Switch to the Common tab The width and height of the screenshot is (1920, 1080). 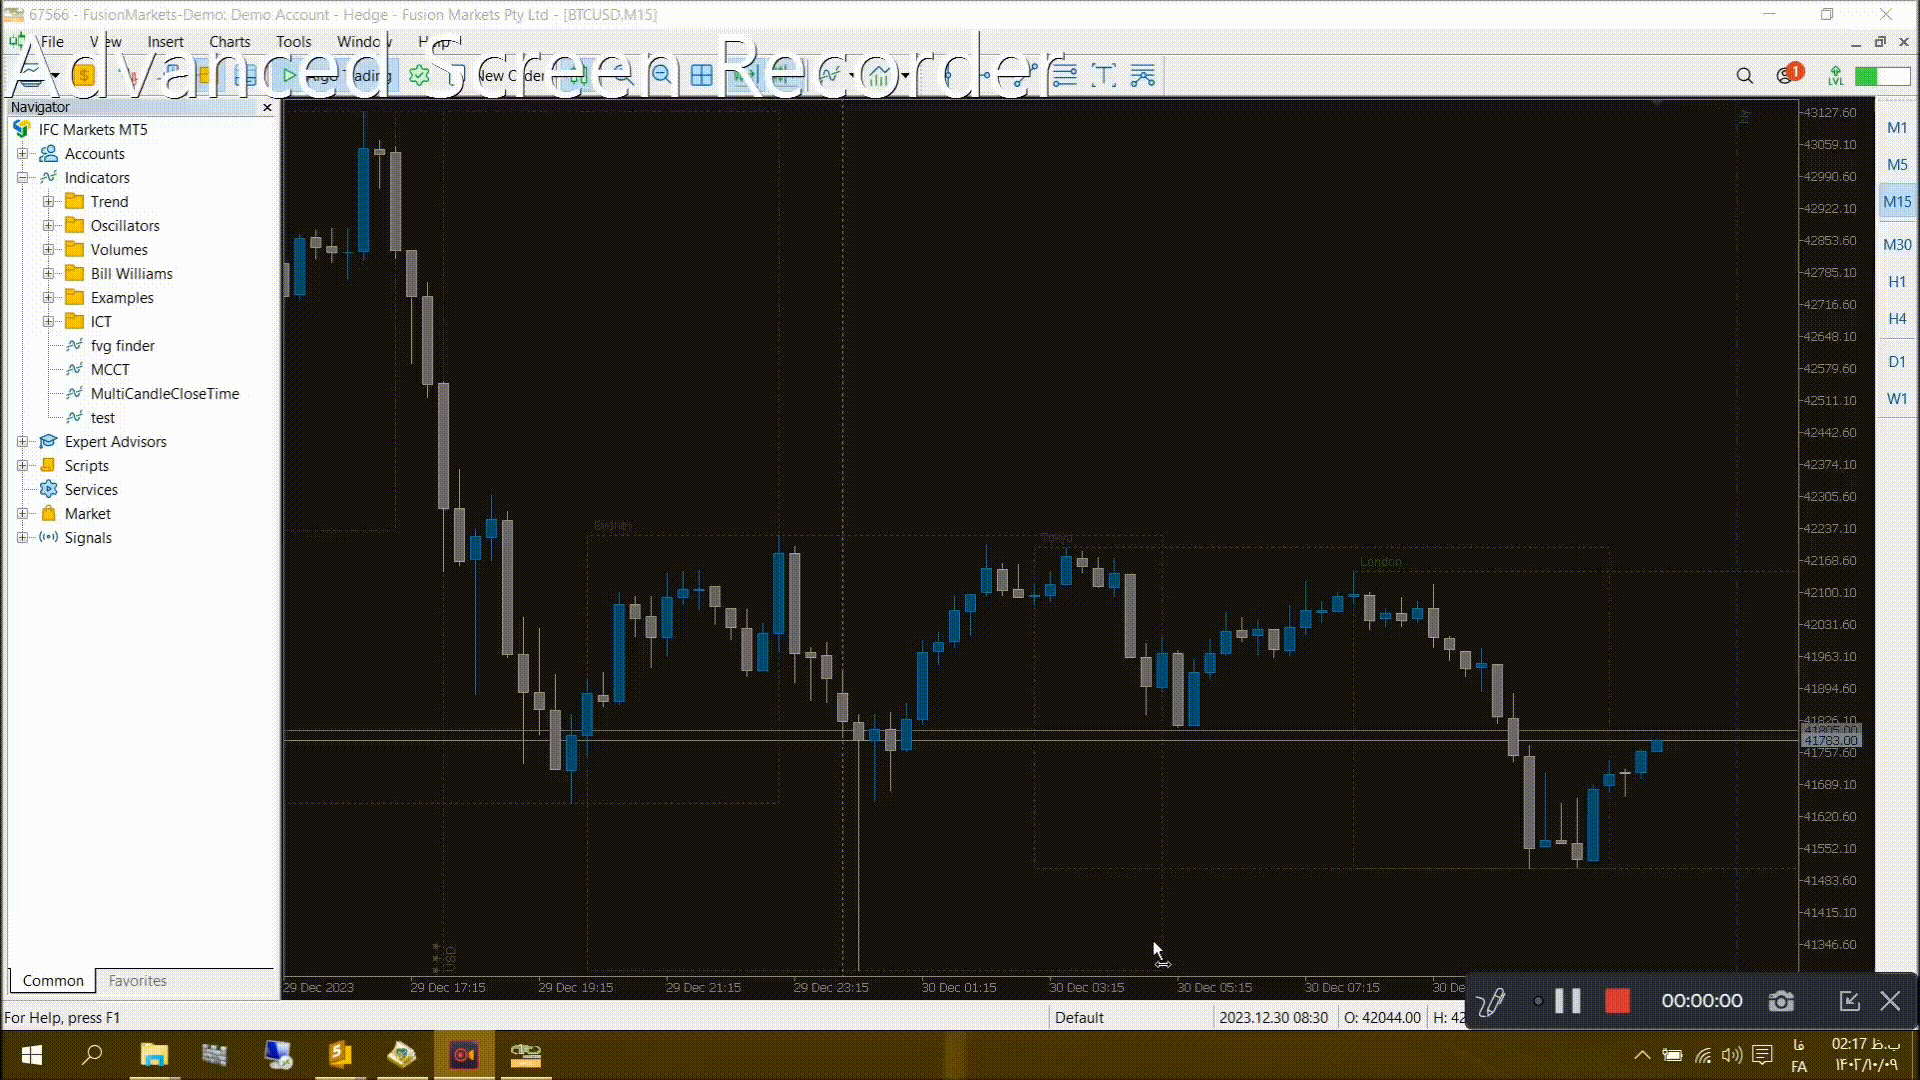53,981
